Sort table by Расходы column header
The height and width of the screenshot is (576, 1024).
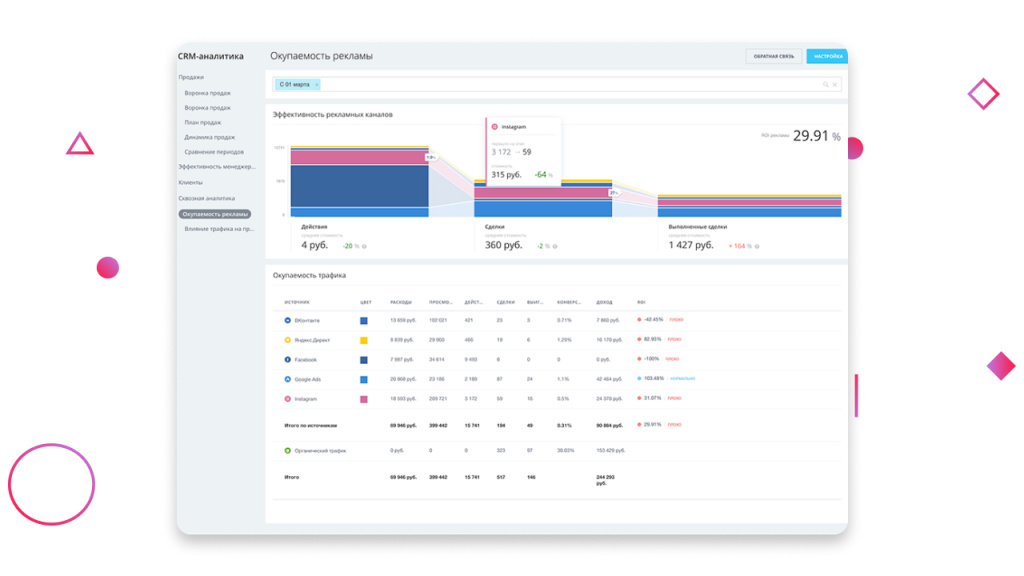click(401, 302)
